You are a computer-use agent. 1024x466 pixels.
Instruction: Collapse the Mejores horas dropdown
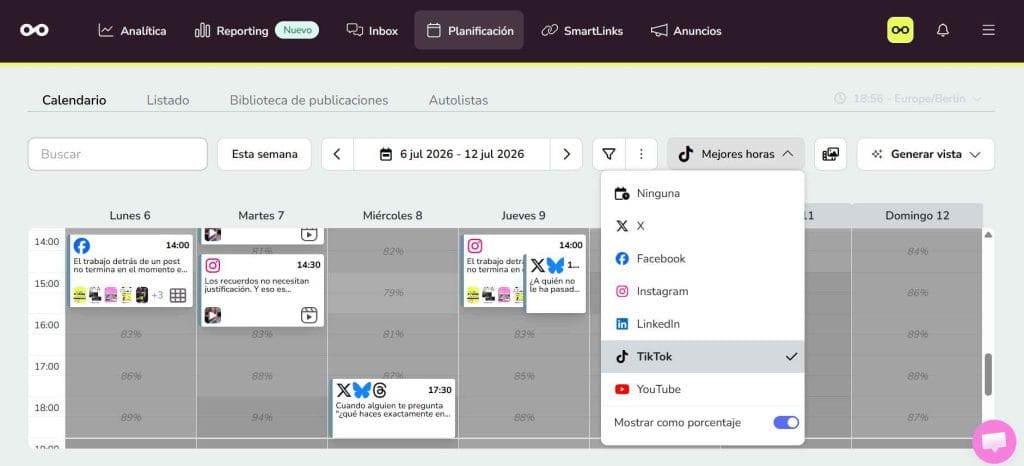[x=736, y=154]
